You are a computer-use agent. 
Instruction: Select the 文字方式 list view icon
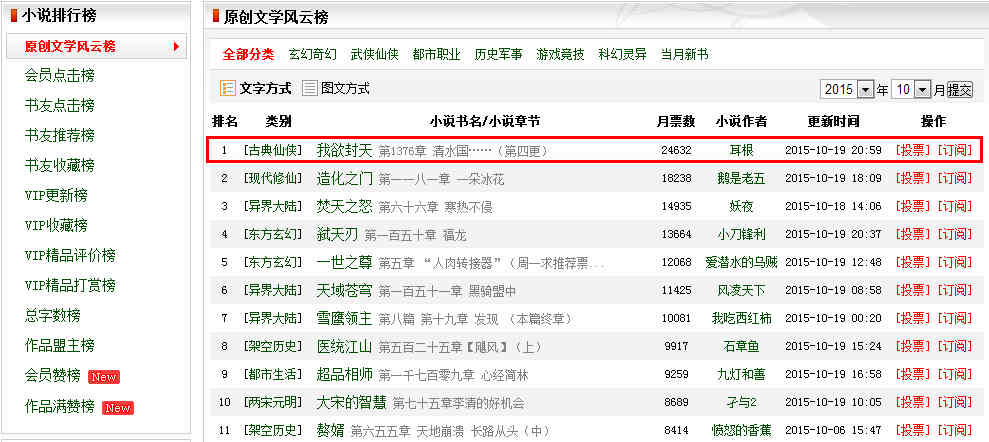click(227, 88)
